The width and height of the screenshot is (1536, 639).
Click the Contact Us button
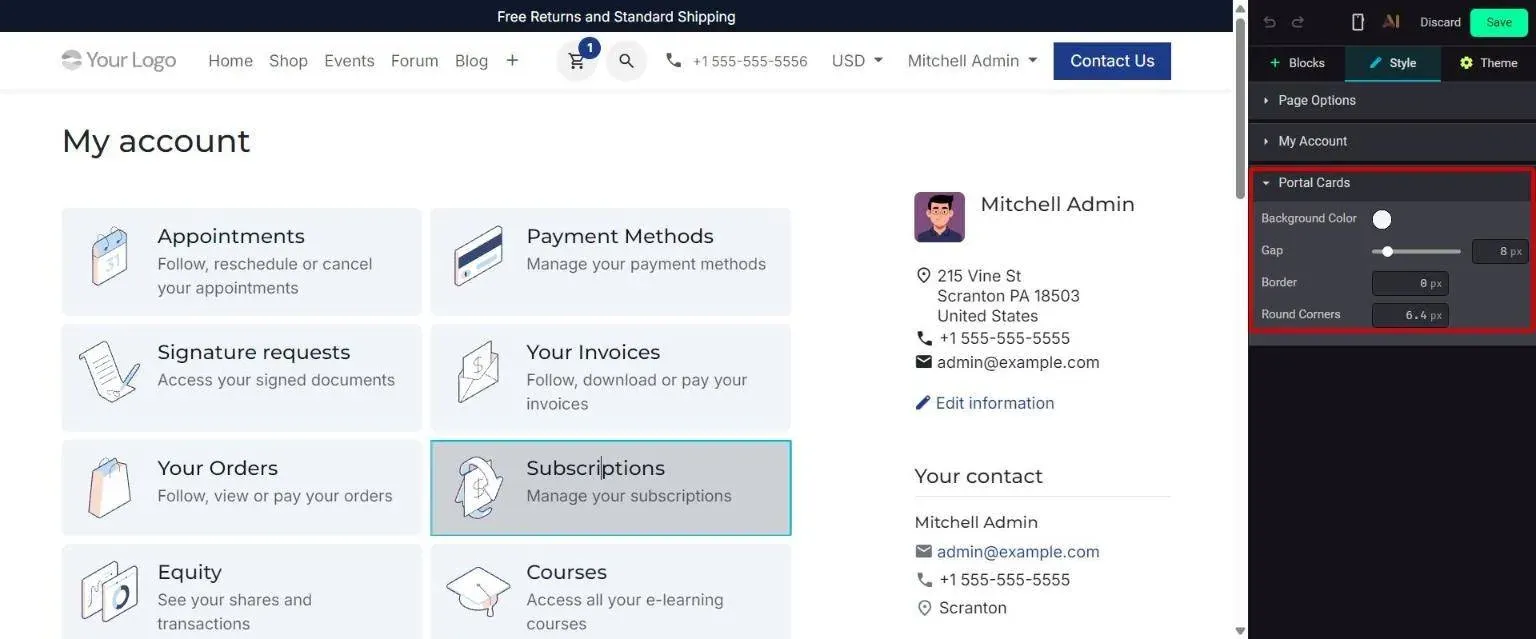1112,61
